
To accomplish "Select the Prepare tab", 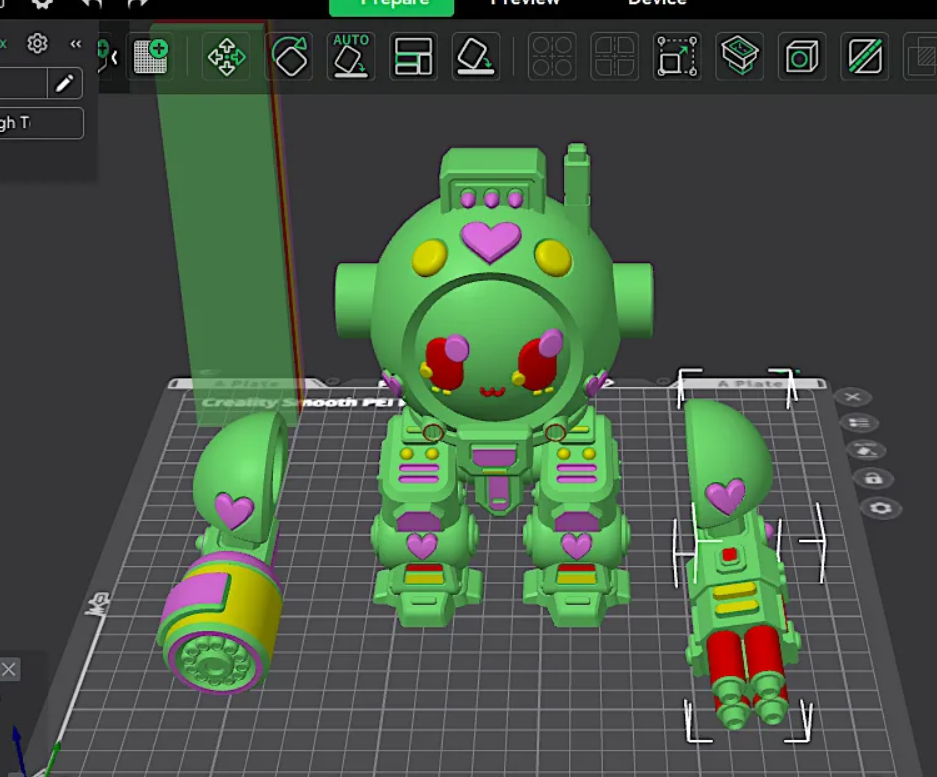I will coord(392,6).
